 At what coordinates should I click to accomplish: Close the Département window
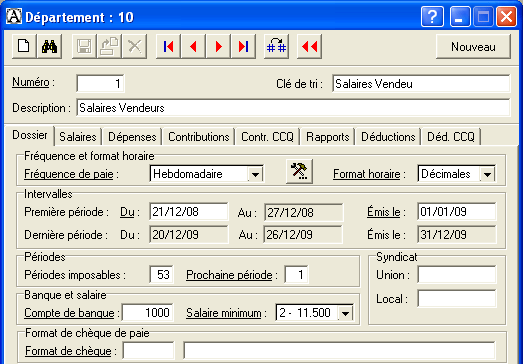tap(506, 16)
